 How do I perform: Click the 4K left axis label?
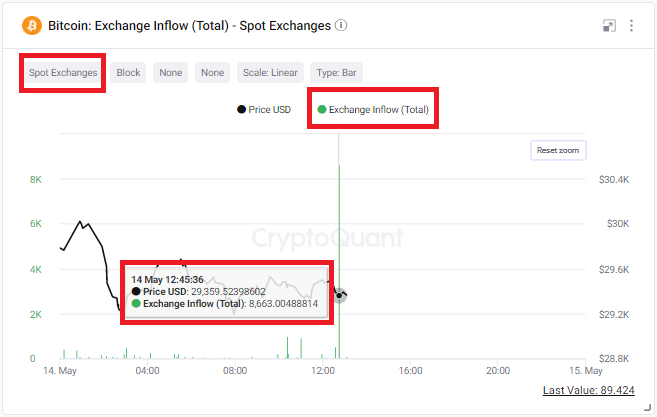[x=36, y=269]
